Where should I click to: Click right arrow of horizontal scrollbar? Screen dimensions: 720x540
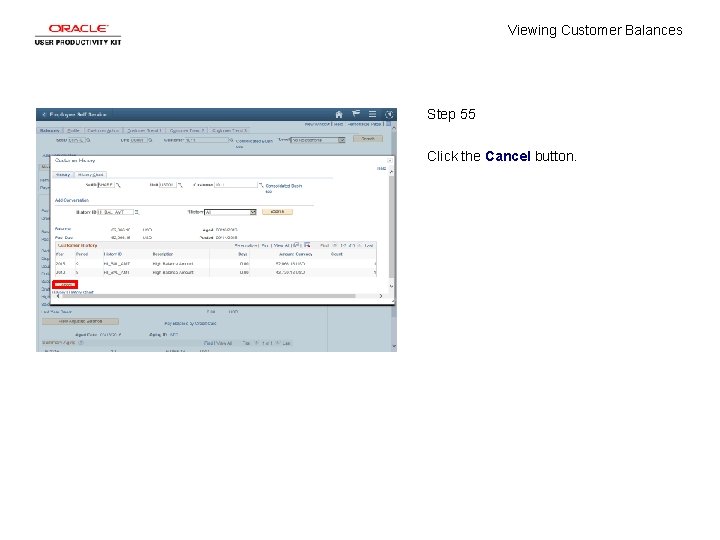pos(381,296)
